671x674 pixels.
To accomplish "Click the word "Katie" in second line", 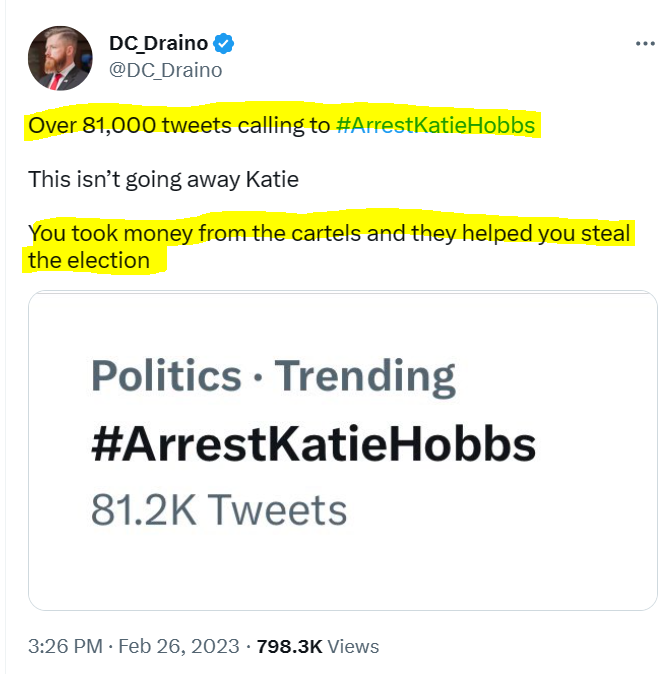I will pos(275,180).
